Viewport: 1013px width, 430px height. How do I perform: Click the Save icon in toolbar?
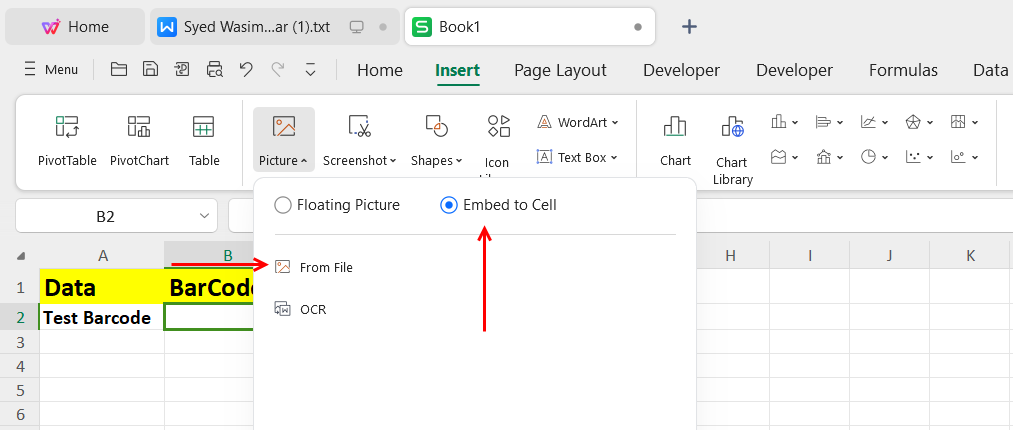click(x=150, y=69)
